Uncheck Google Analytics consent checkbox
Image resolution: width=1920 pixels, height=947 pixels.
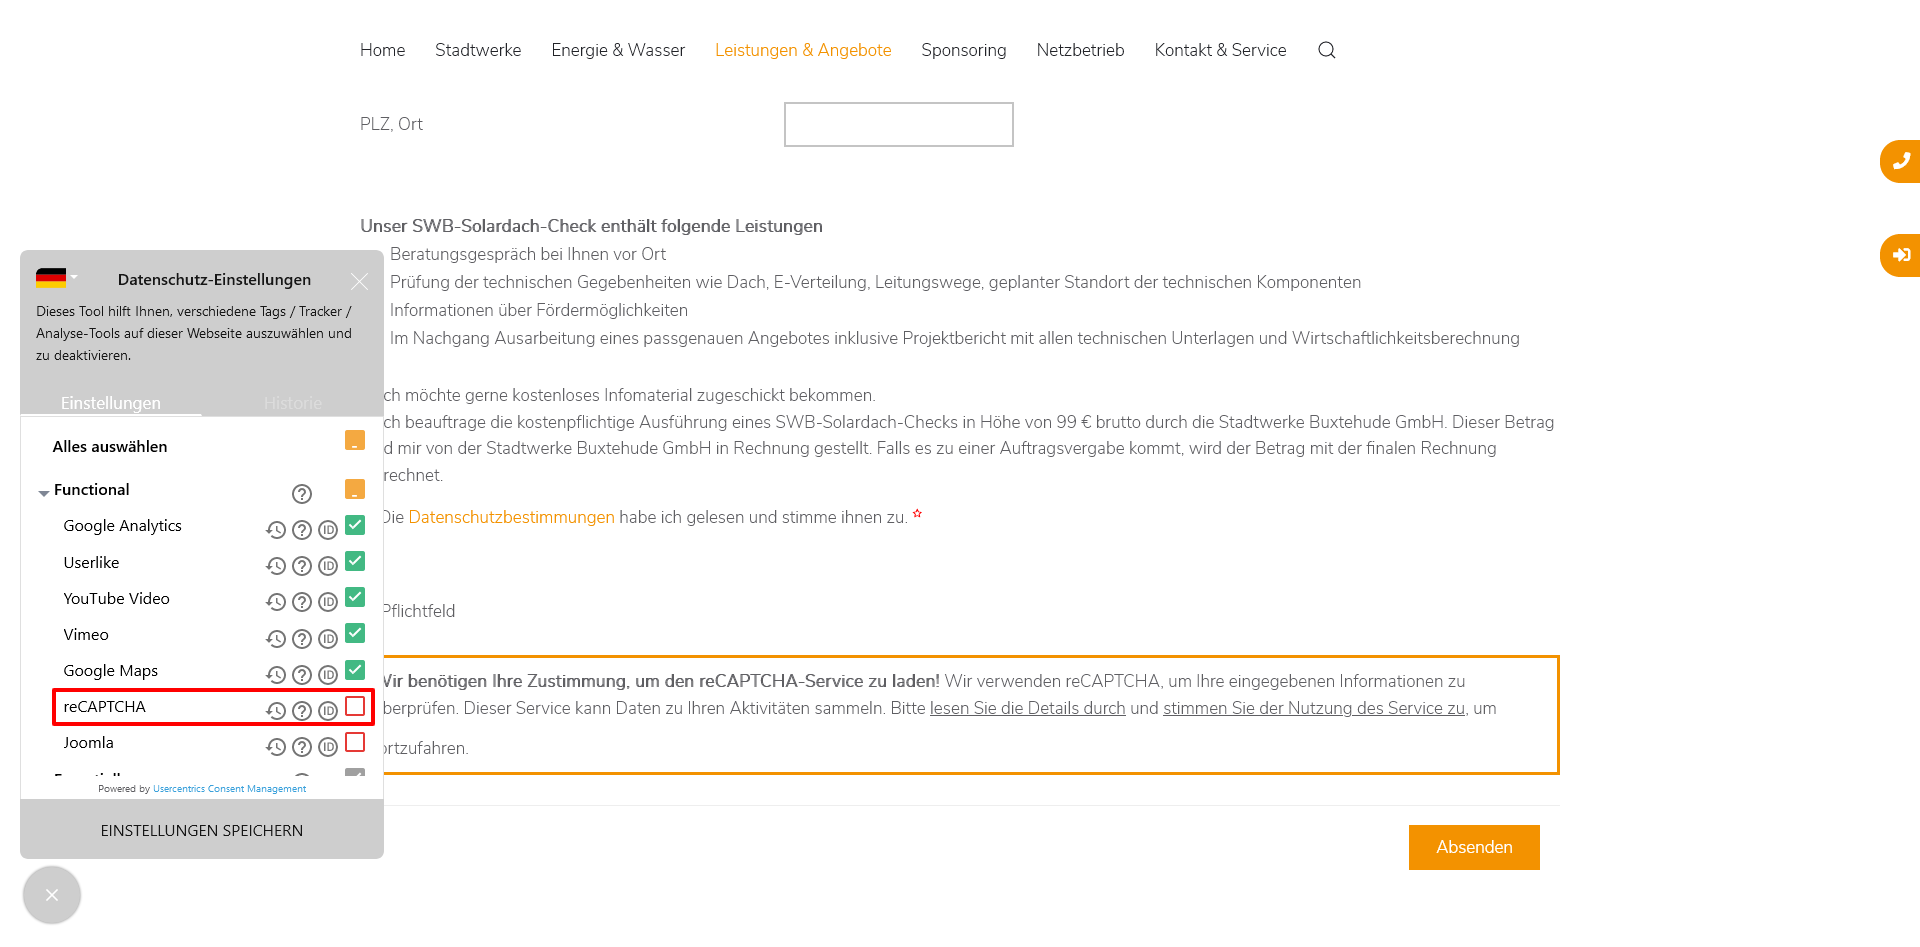click(x=355, y=525)
